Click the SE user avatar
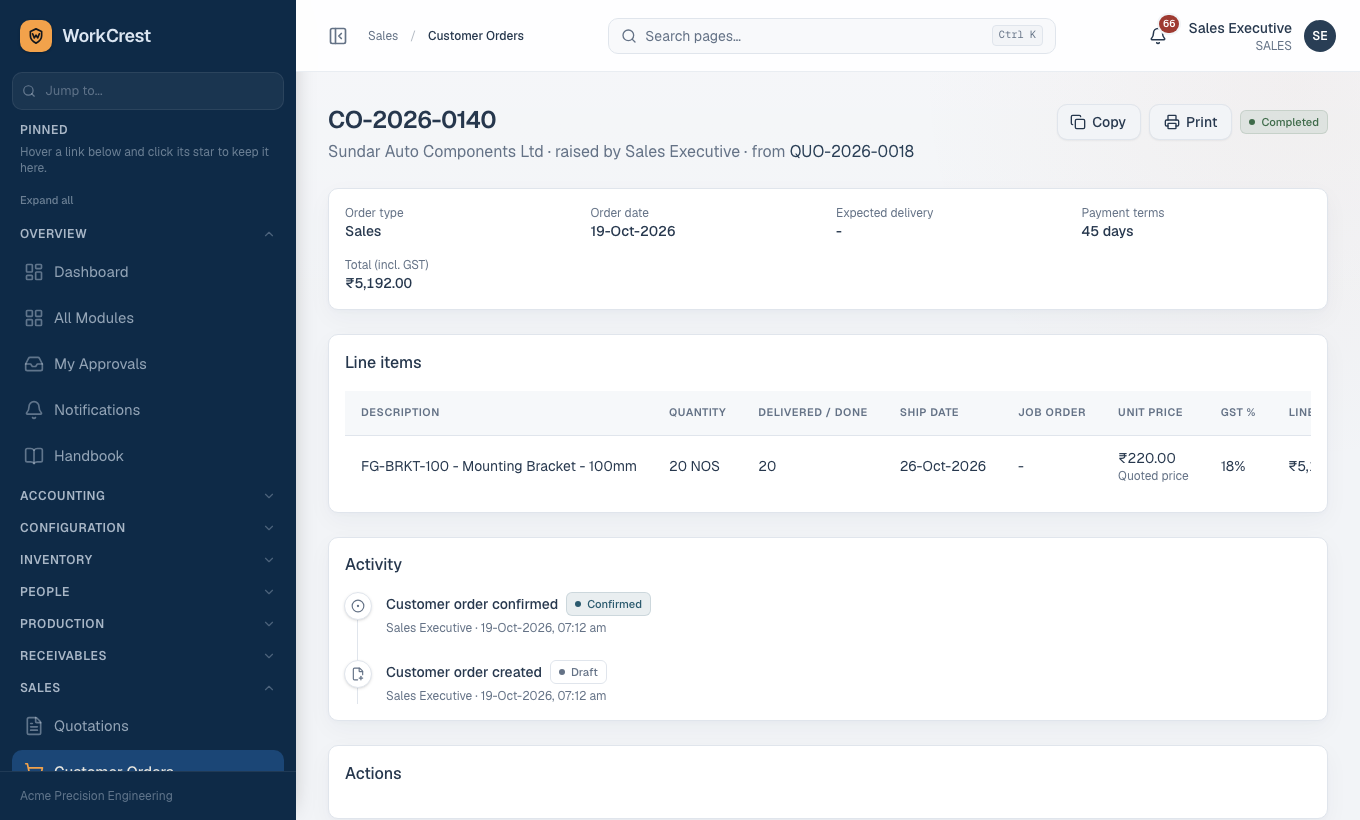Image resolution: width=1360 pixels, height=820 pixels. coord(1320,36)
